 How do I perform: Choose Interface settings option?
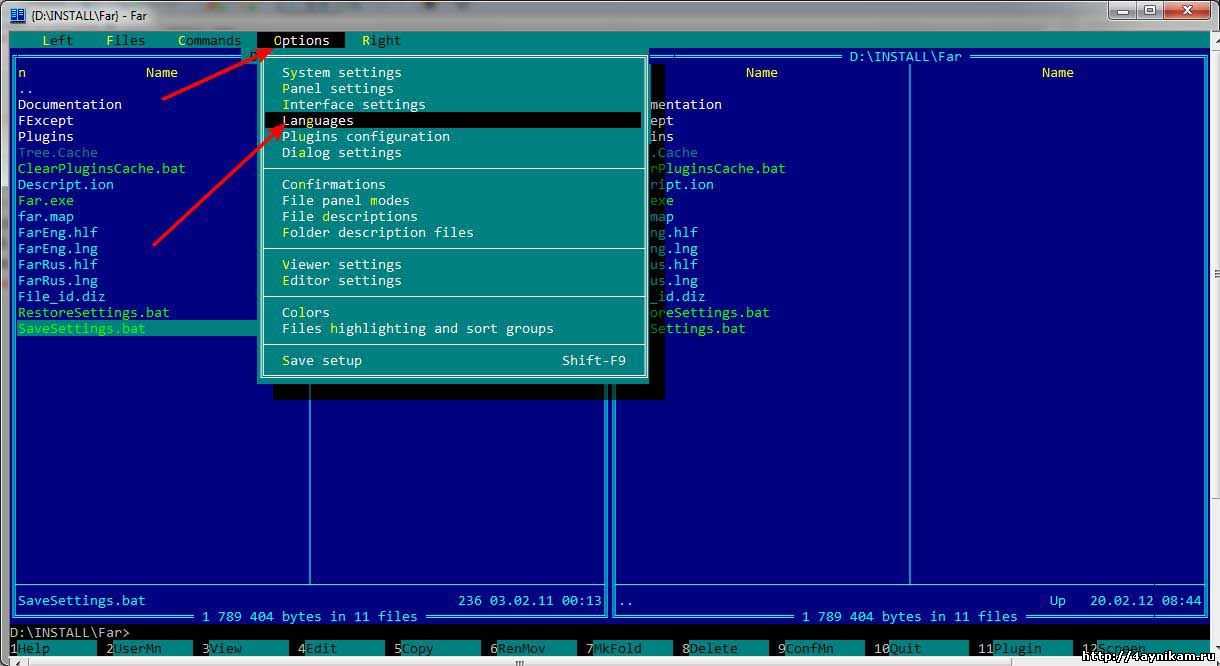(353, 105)
